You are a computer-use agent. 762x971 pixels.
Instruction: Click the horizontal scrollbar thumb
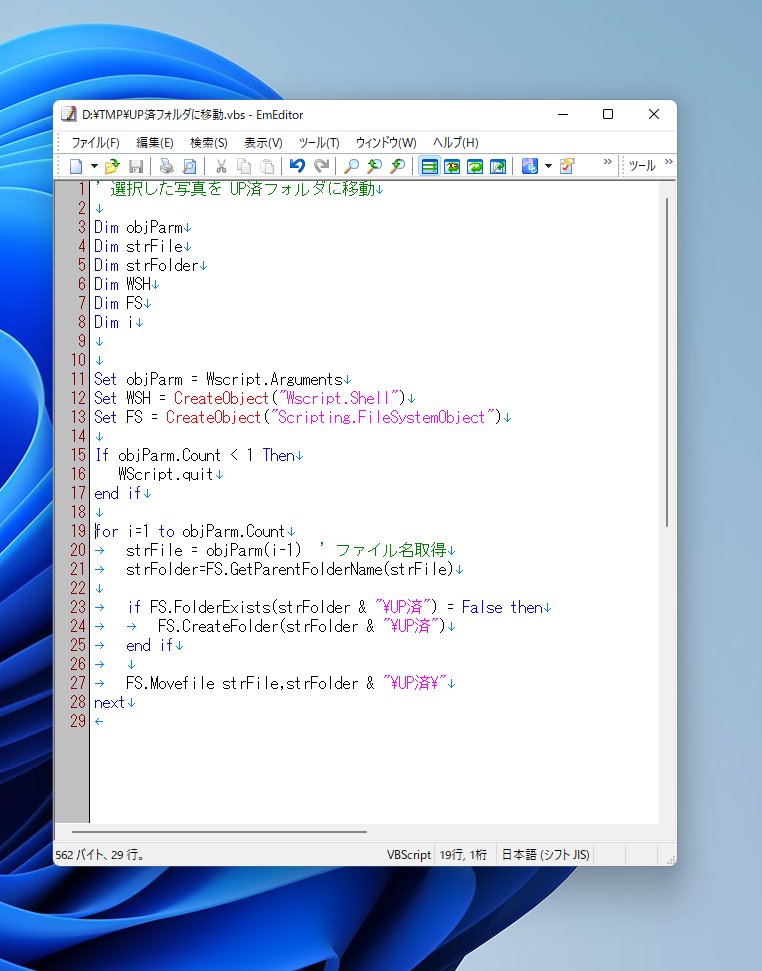(x=219, y=832)
